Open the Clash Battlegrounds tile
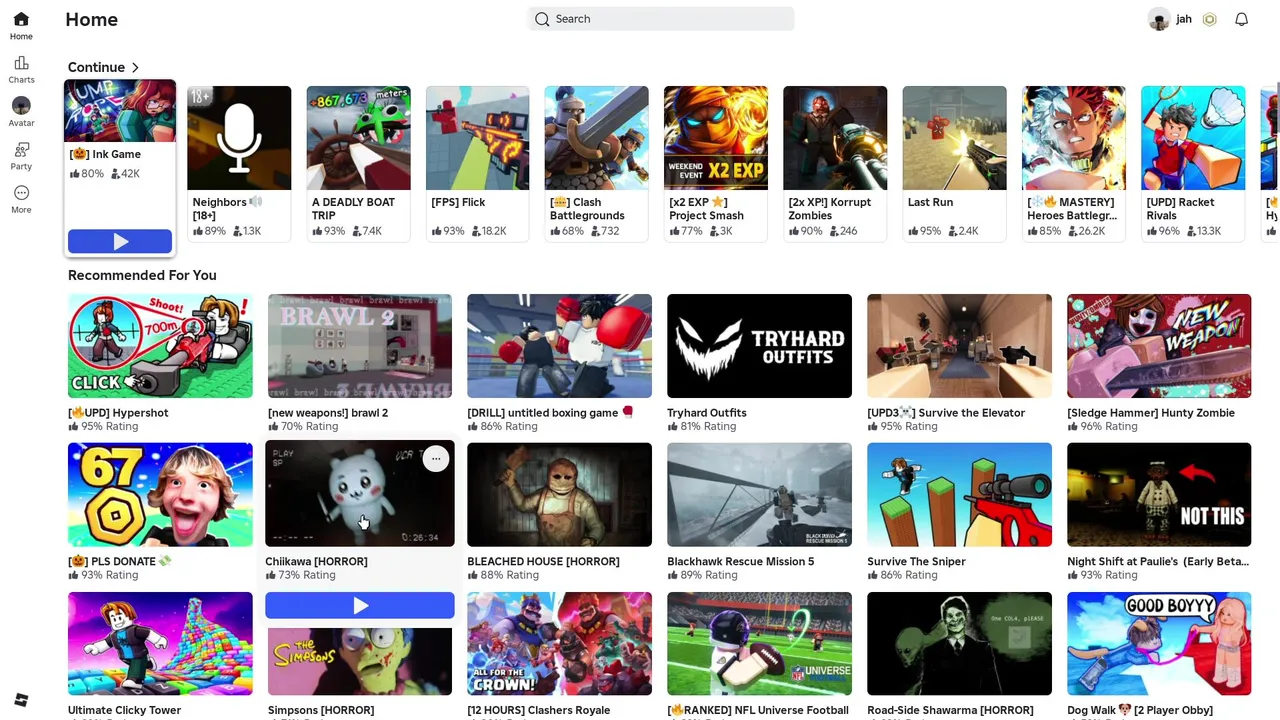Image resolution: width=1280 pixels, height=720 pixels. pos(596,163)
